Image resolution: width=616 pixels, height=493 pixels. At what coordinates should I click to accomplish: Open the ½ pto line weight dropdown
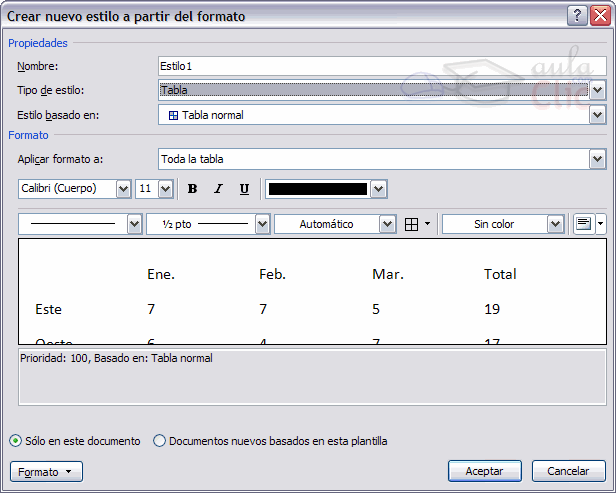coord(262,224)
